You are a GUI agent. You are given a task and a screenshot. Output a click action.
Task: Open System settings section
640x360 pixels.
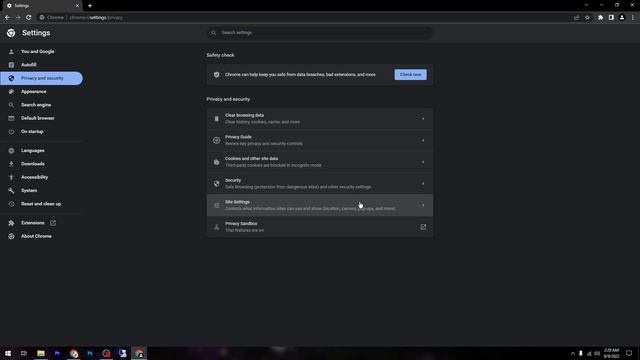tap(29, 190)
